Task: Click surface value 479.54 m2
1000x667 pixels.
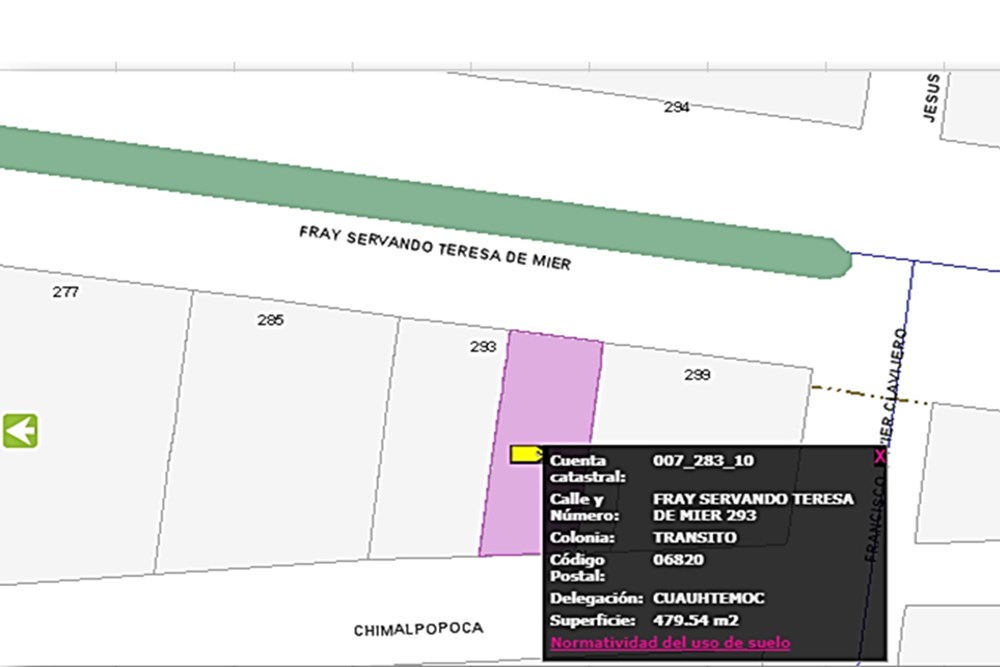Action: (696, 620)
